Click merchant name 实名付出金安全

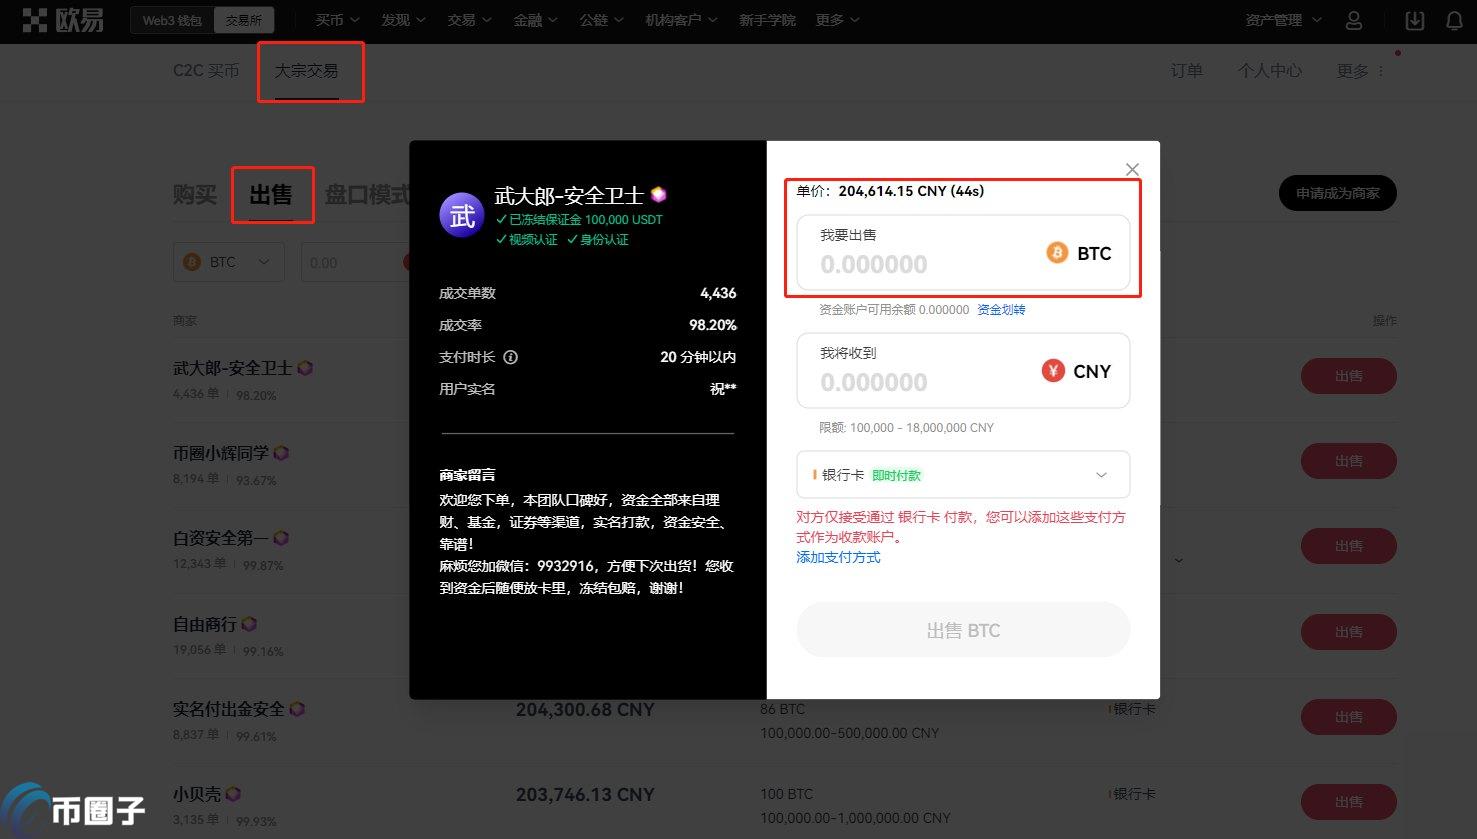tap(229, 709)
